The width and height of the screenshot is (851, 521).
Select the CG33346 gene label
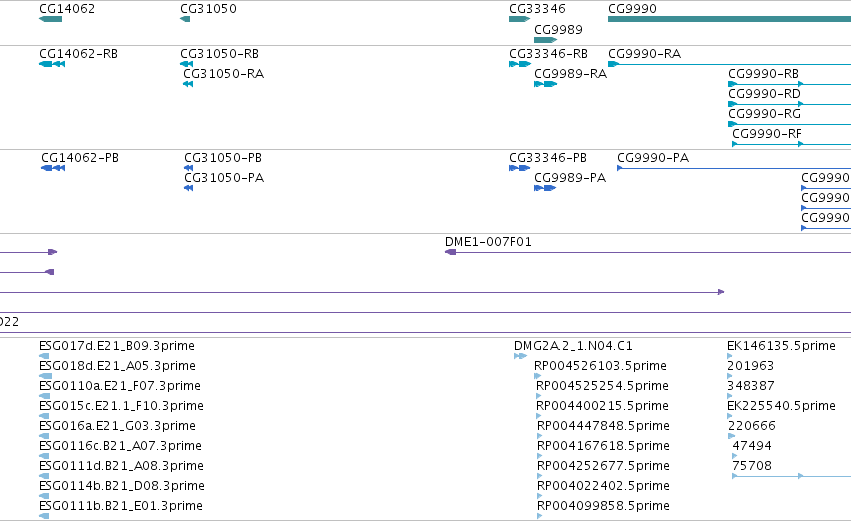point(537,9)
